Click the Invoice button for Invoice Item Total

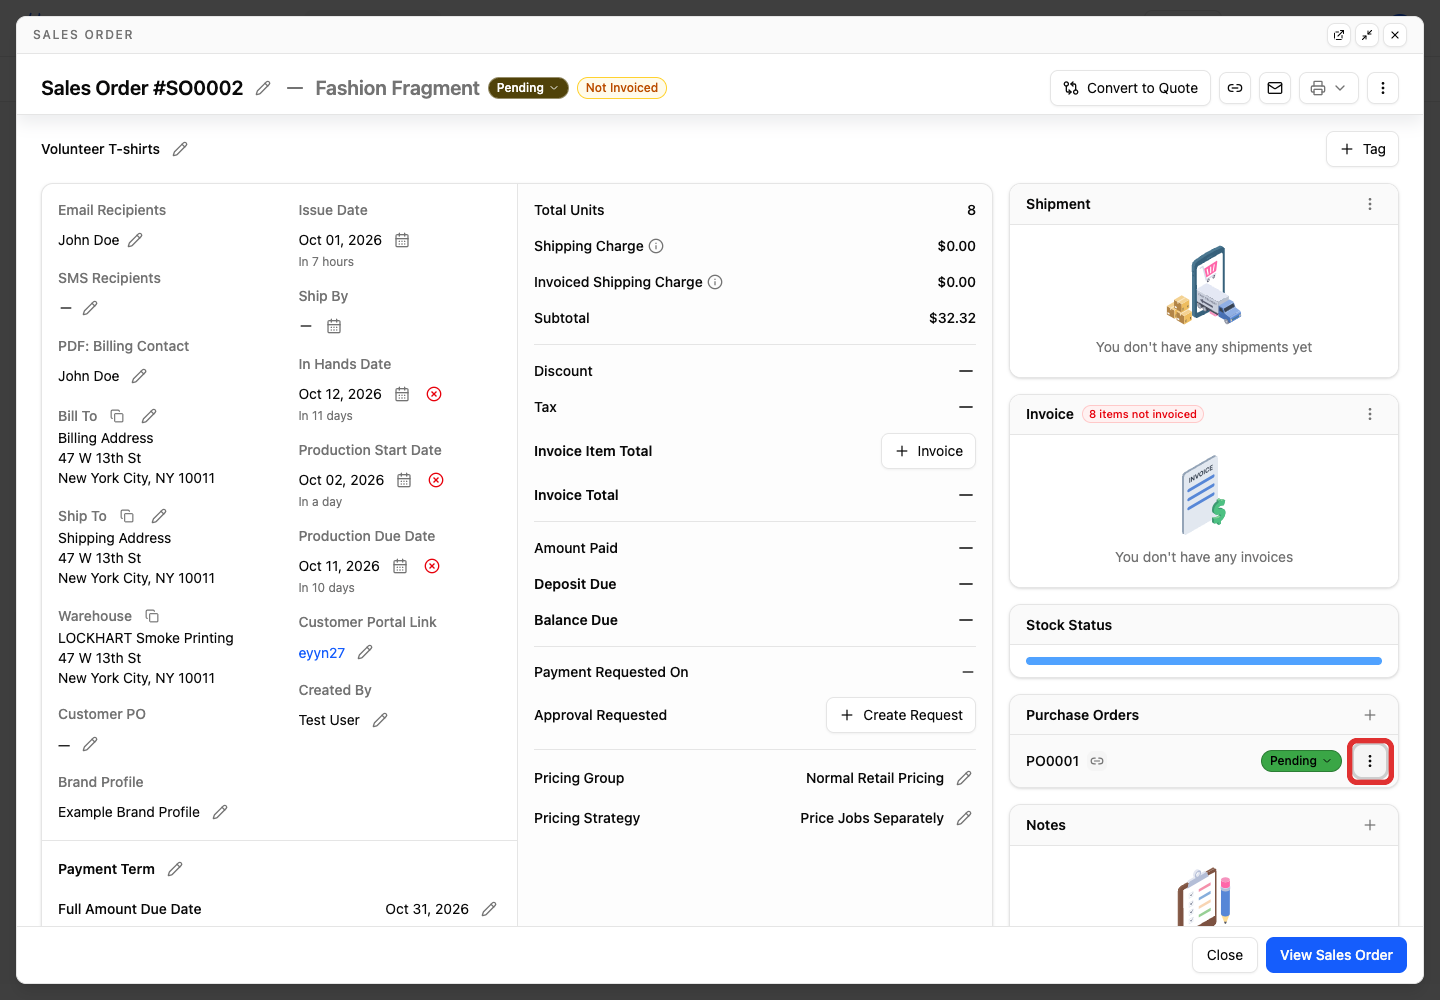pyautogui.click(x=928, y=451)
